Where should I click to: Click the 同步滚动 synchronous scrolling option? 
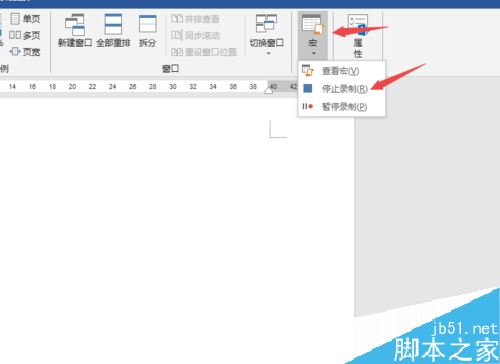point(195,35)
